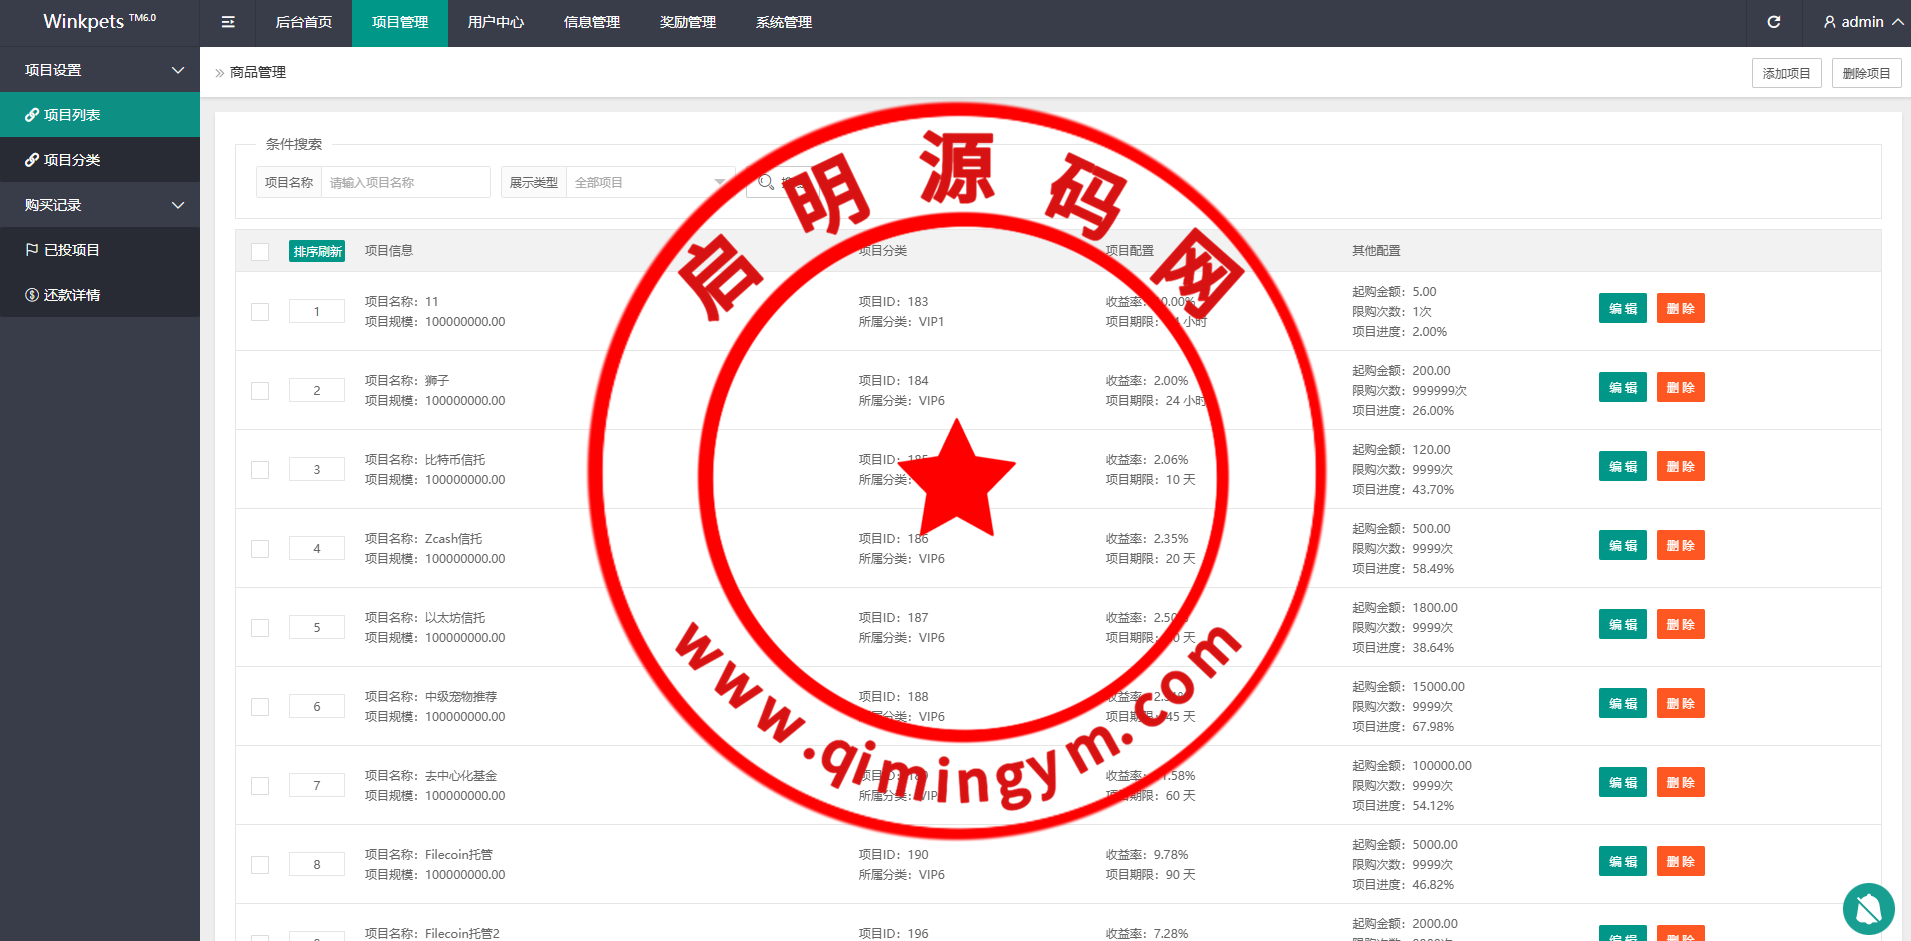Select the checkbox for Zcash信托 row
Screen dimensions: 1911x941
(x=260, y=549)
